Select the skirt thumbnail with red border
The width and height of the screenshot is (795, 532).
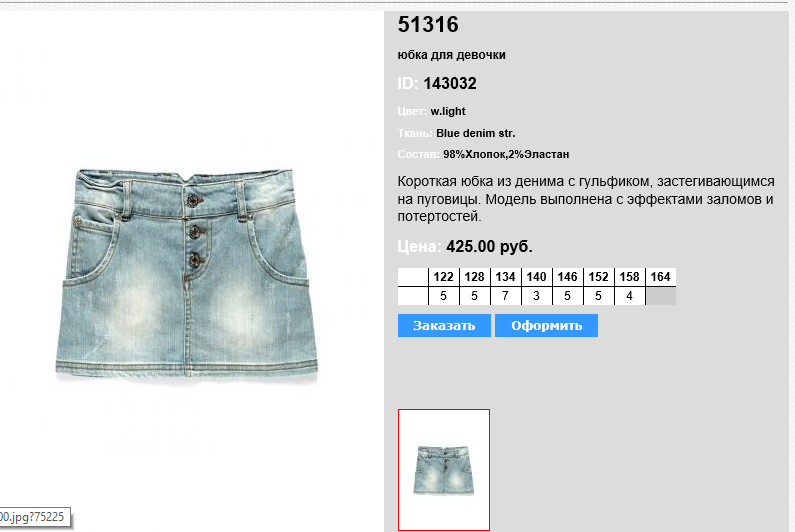point(444,470)
